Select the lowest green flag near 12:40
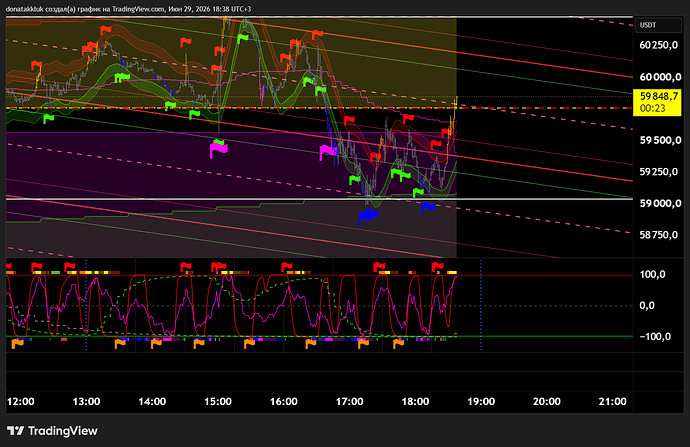The height and width of the screenshot is (447, 690). click(48, 119)
